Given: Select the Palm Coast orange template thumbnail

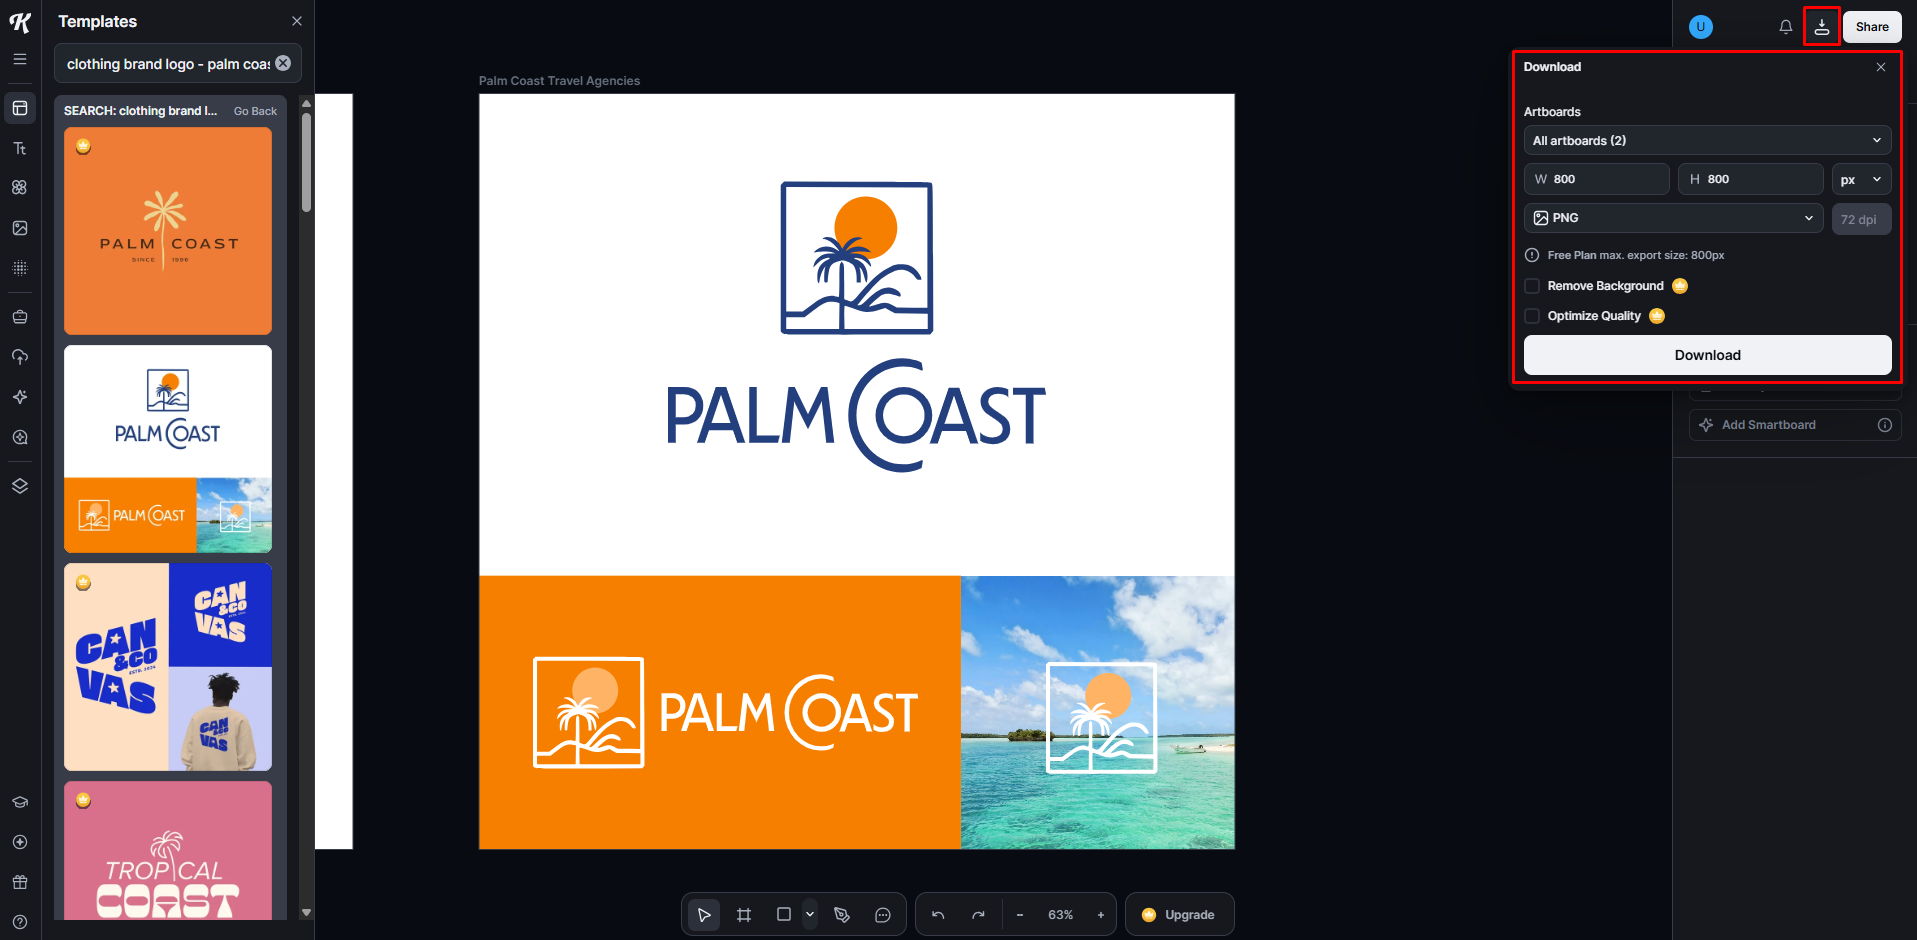Looking at the screenshot, I should pyautogui.click(x=167, y=230).
